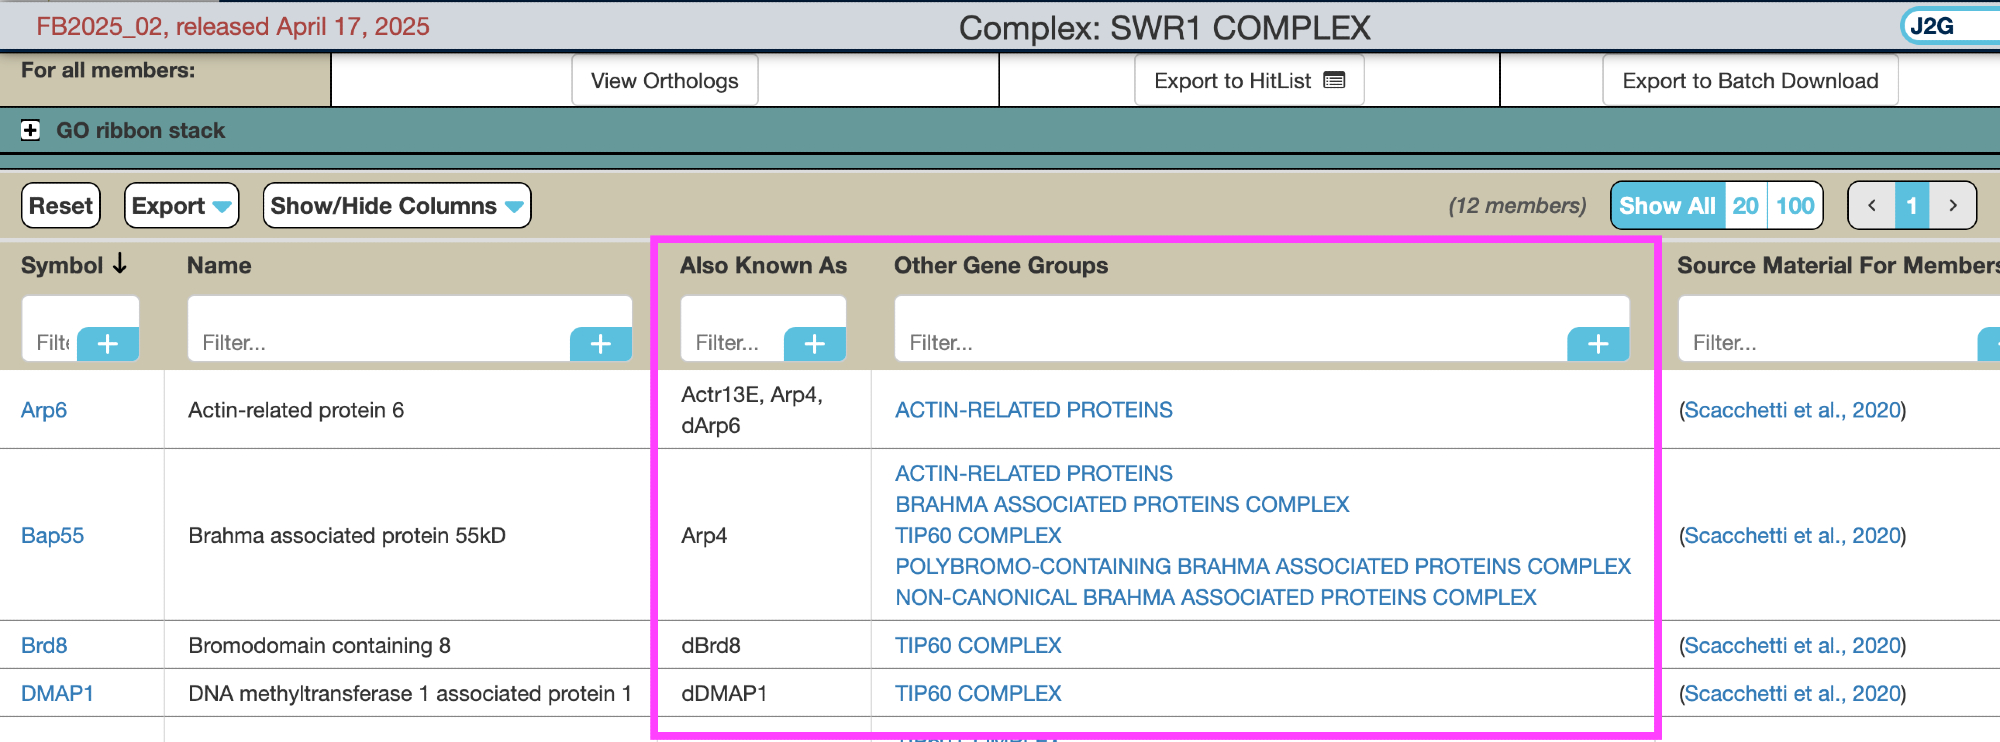This screenshot has width=2000, height=742.
Task: Click plus icon in Other Gene Groups filter
Action: tap(1597, 344)
